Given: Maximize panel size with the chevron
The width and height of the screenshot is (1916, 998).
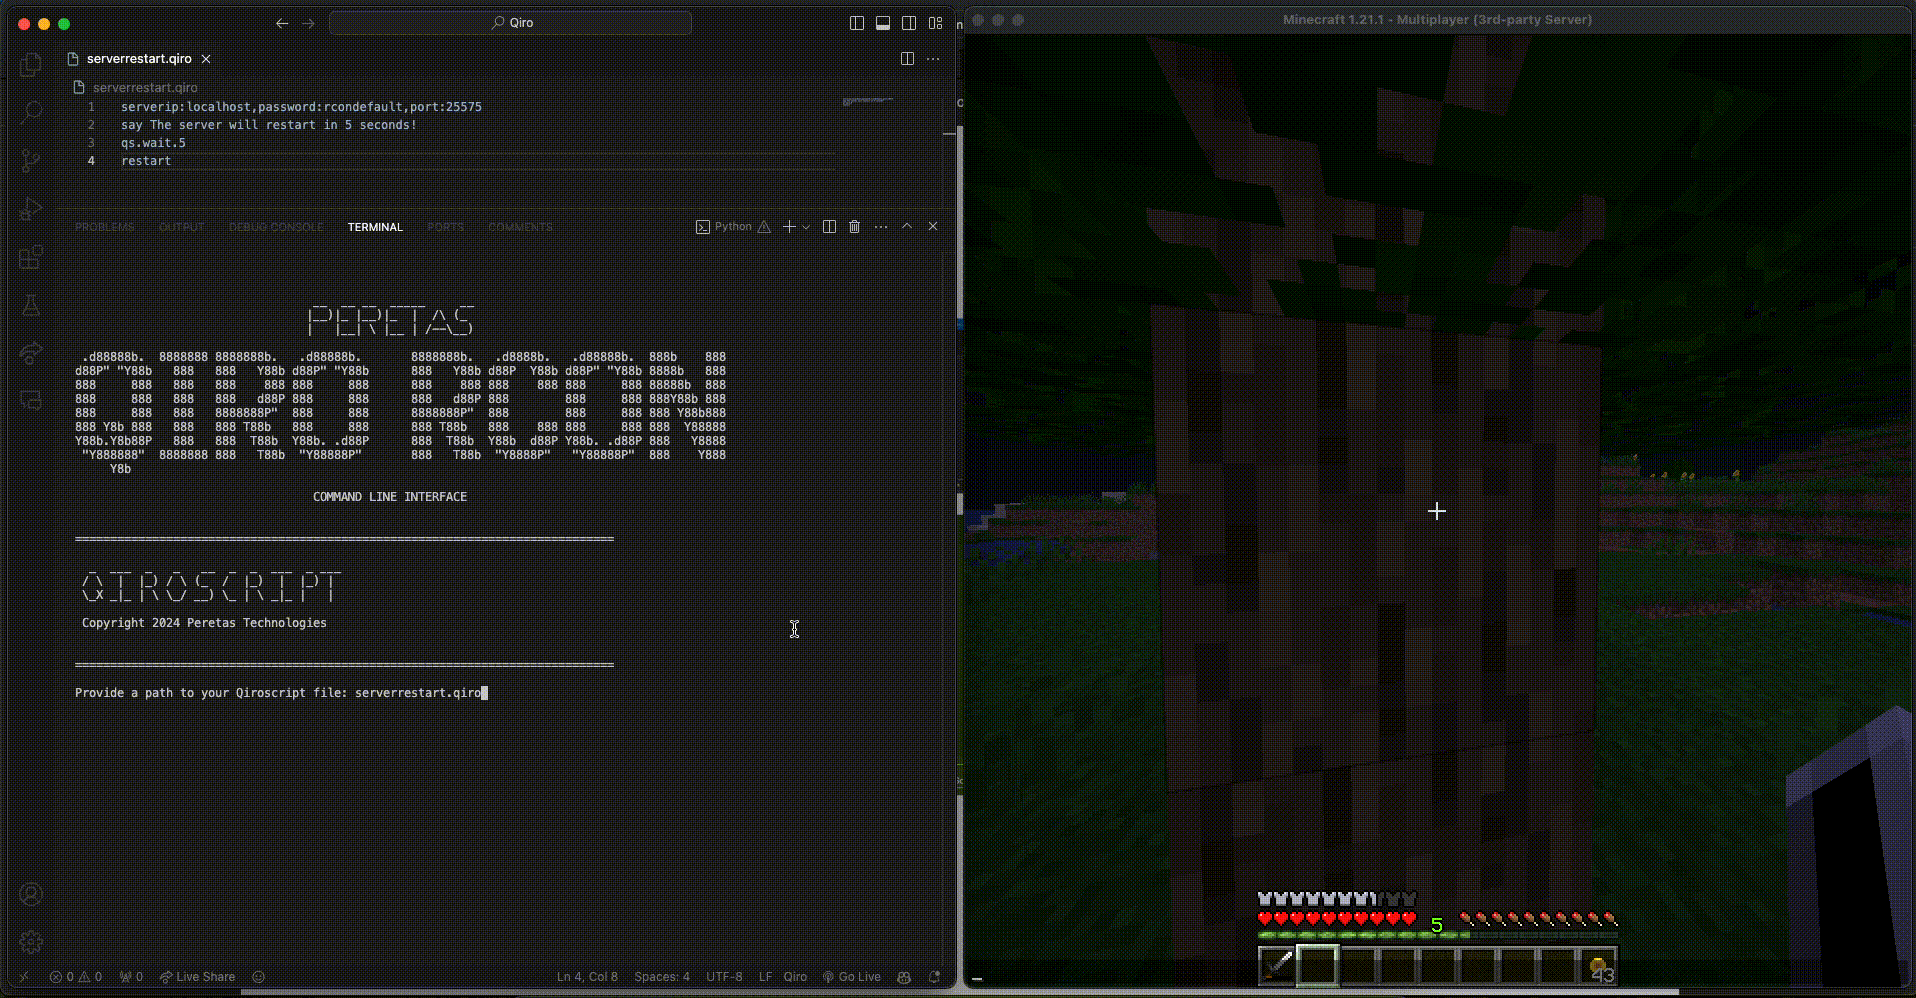Looking at the screenshot, I should click(x=907, y=227).
